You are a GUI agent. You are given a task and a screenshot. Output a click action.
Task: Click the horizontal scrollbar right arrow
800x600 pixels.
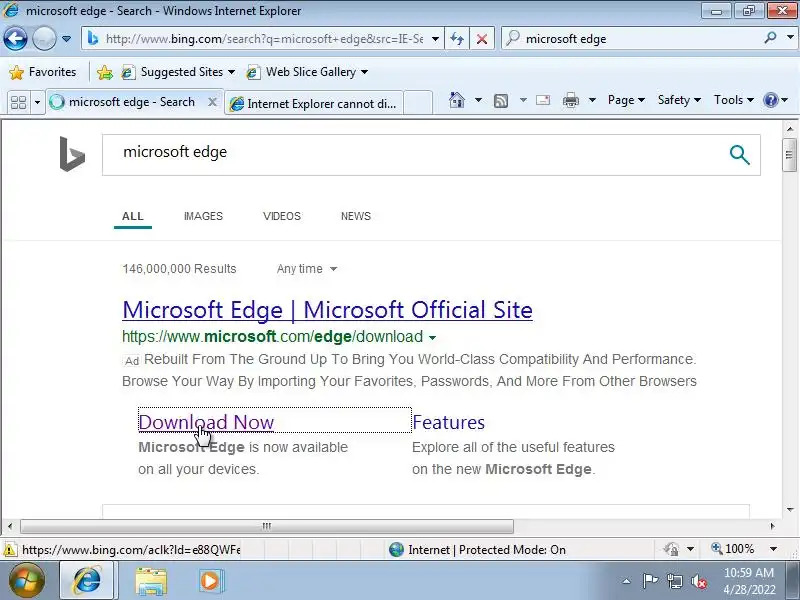coord(772,526)
